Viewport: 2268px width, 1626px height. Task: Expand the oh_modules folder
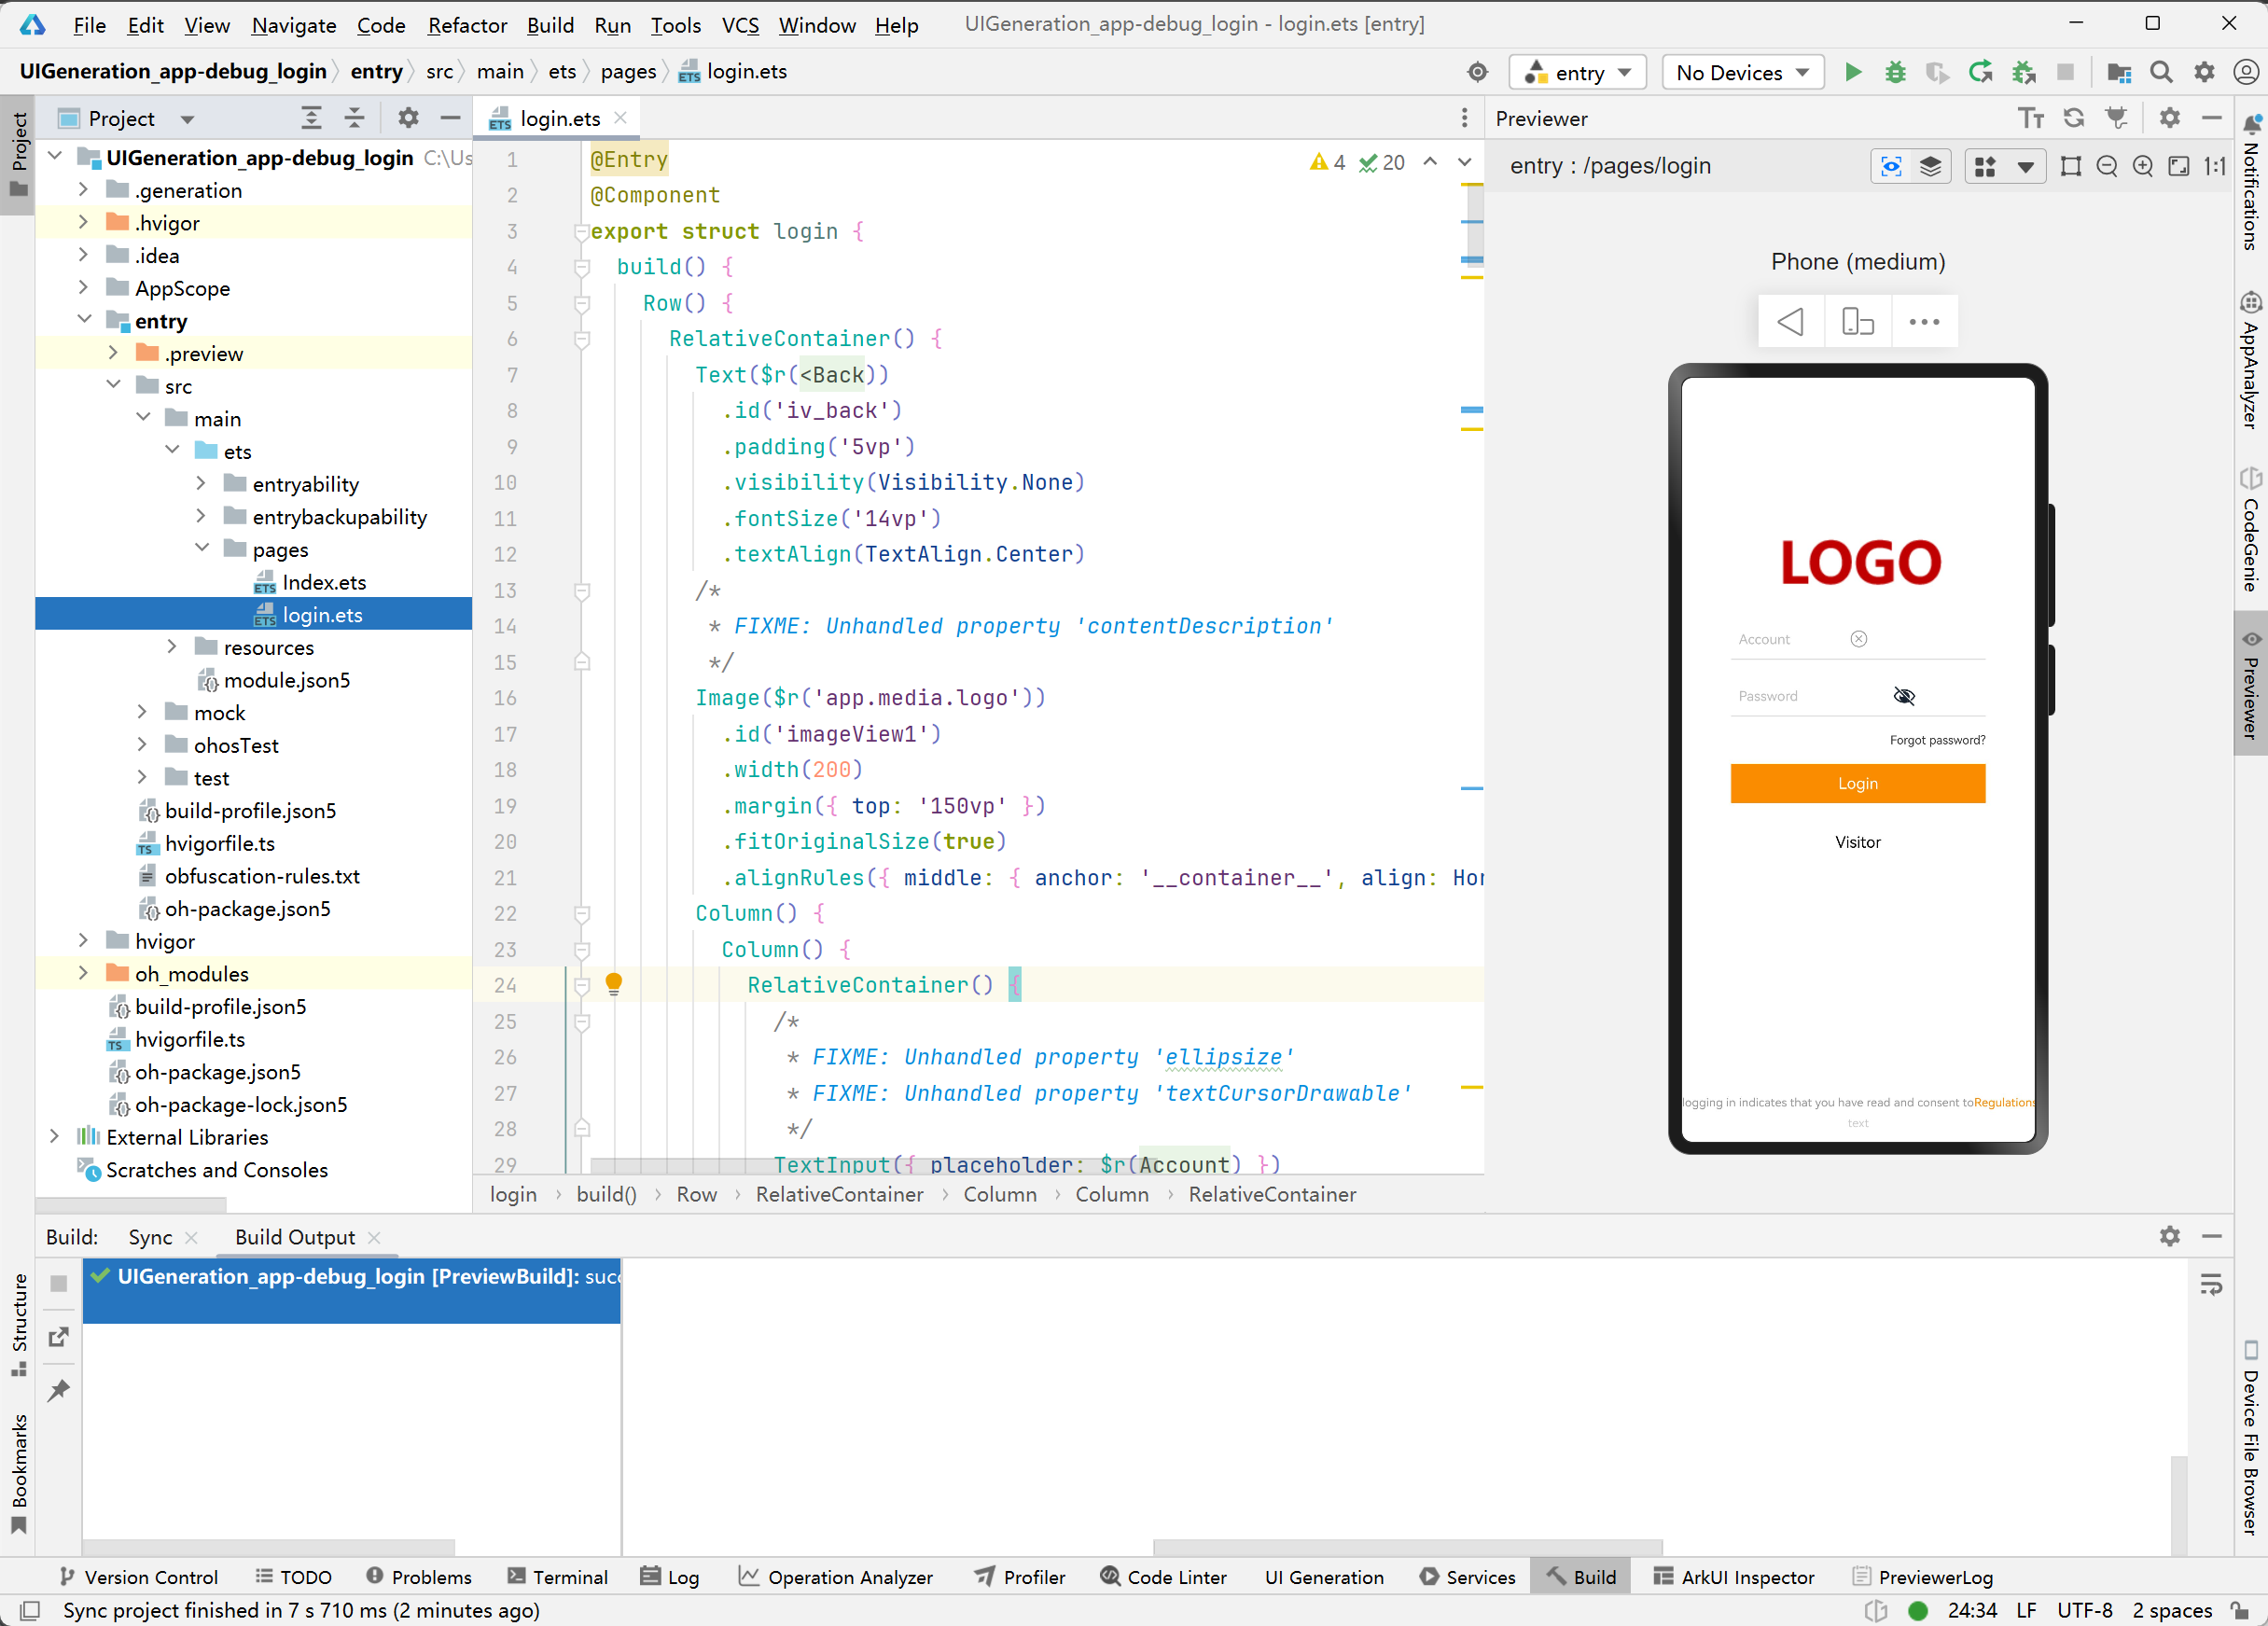click(x=83, y=973)
